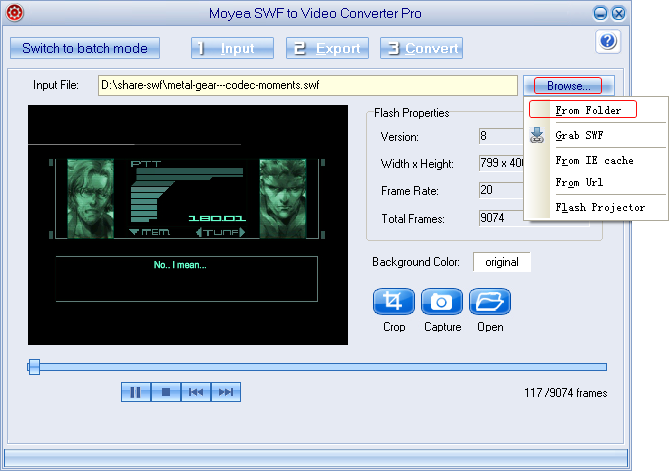Click the 117 /9074 frames counter text
The image size is (669, 471).
565,393
